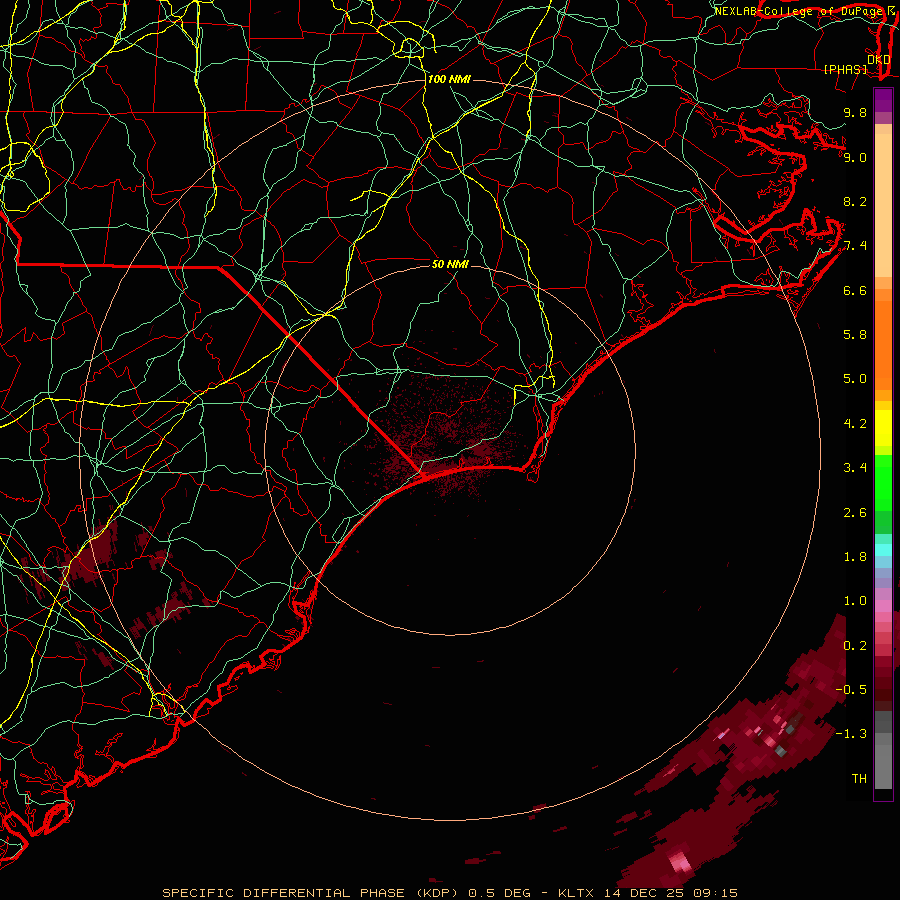Pick the yellow band beside 4.2
The width and height of the screenshot is (900, 900).
(x=883, y=428)
